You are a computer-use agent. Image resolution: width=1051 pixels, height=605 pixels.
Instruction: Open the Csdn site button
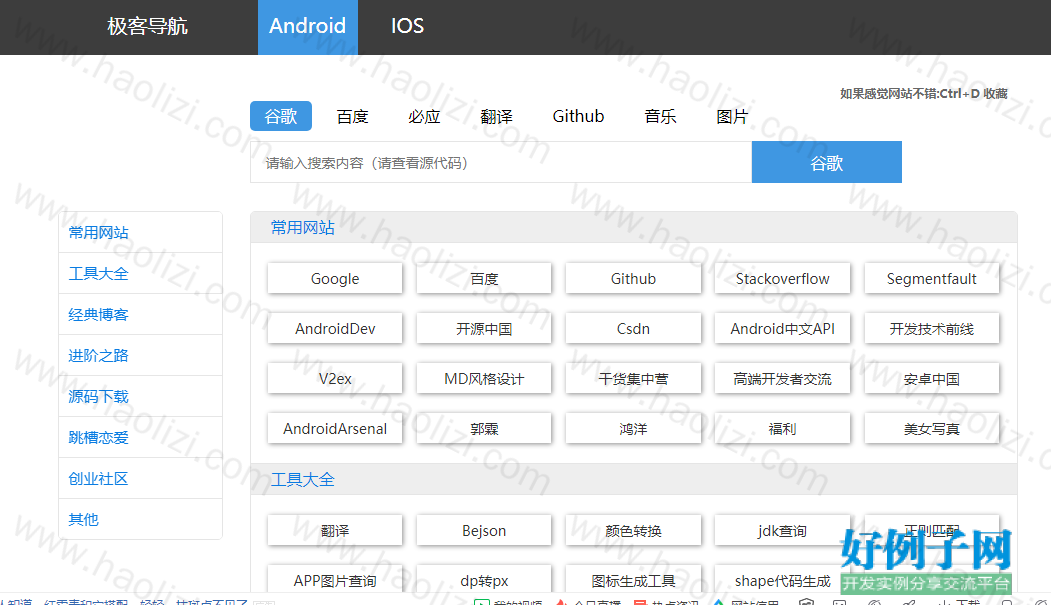(633, 328)
